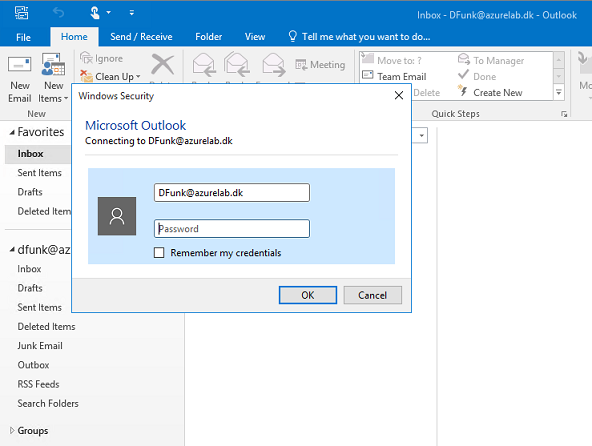Viewport: 592px width, 446px height.
Task: Collapse the dfunk@azurelab.dk mailbox tree
Action: coord(12,250)
